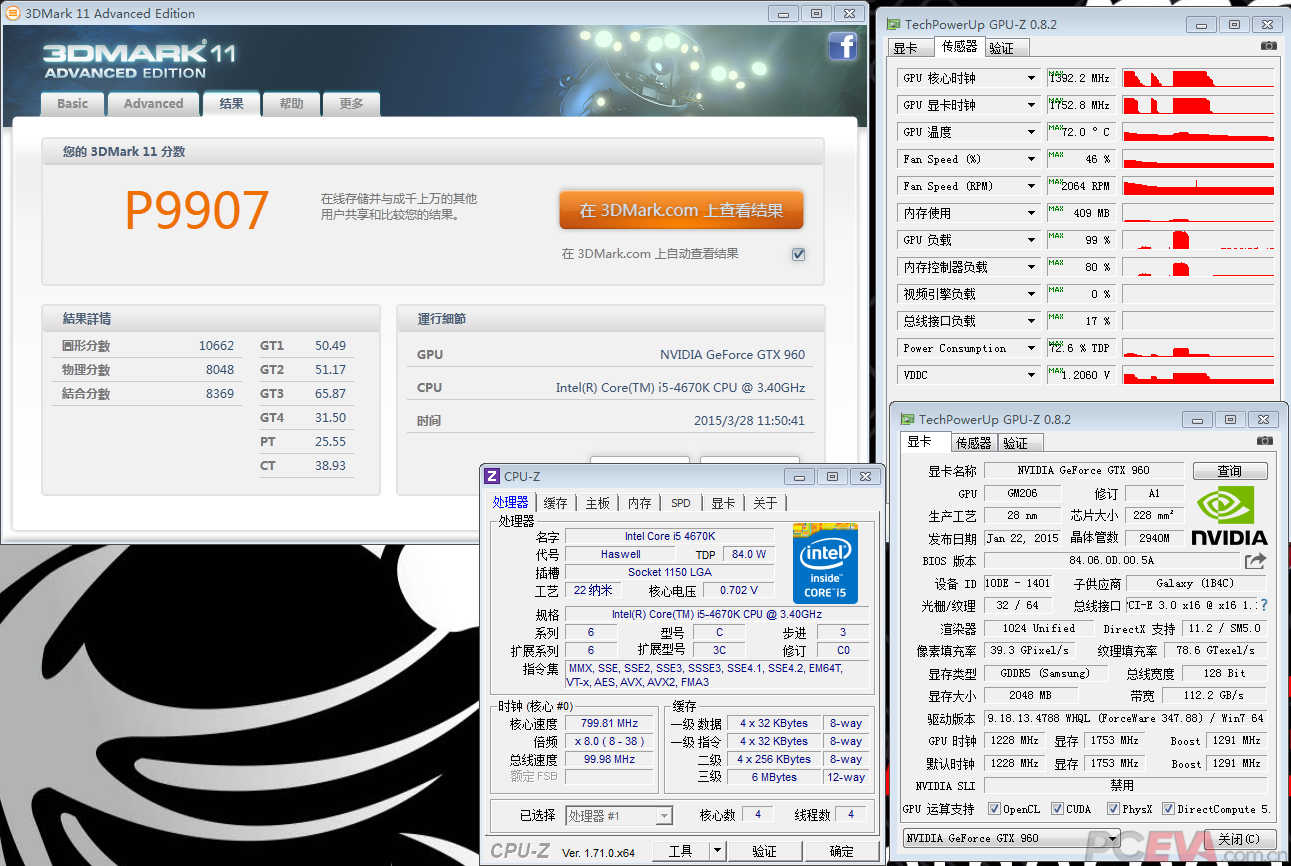The height and width of the screenshot is (866, 1291).
Task: Click the bus interface question mark icon
Action: tap(1264, 606)
